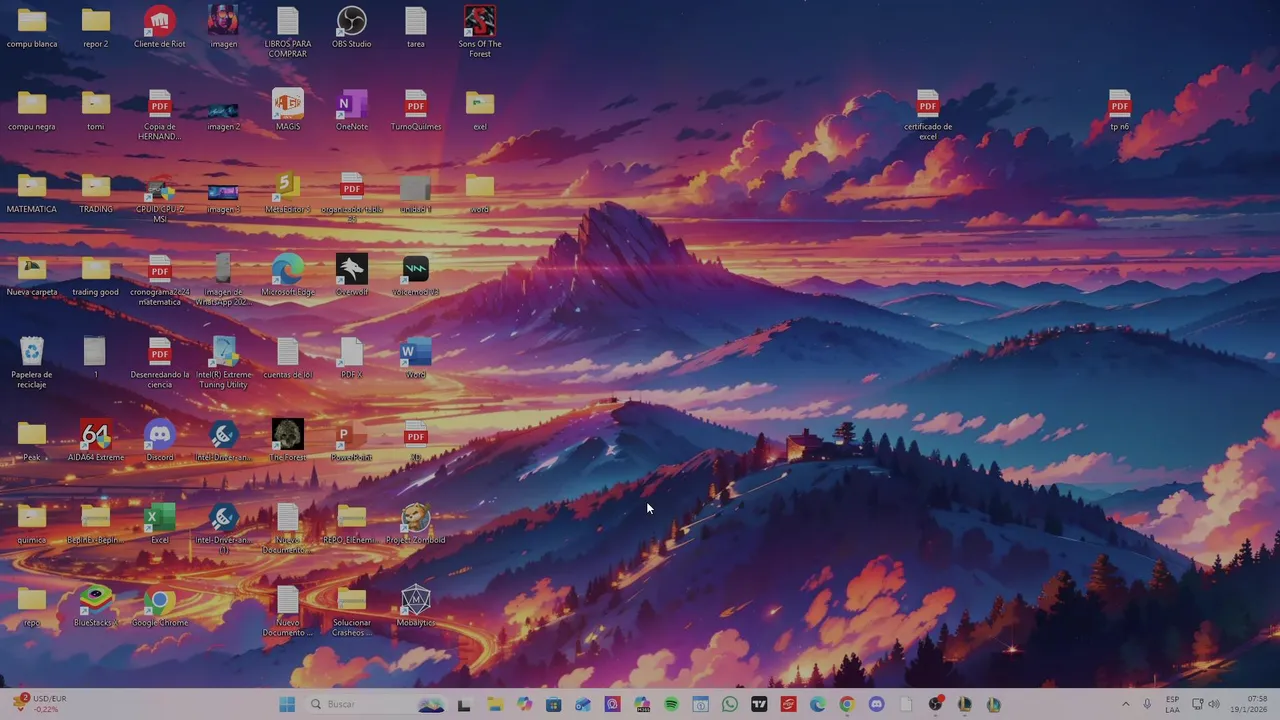Open Spotify from the taskbar

pos(671,704)
